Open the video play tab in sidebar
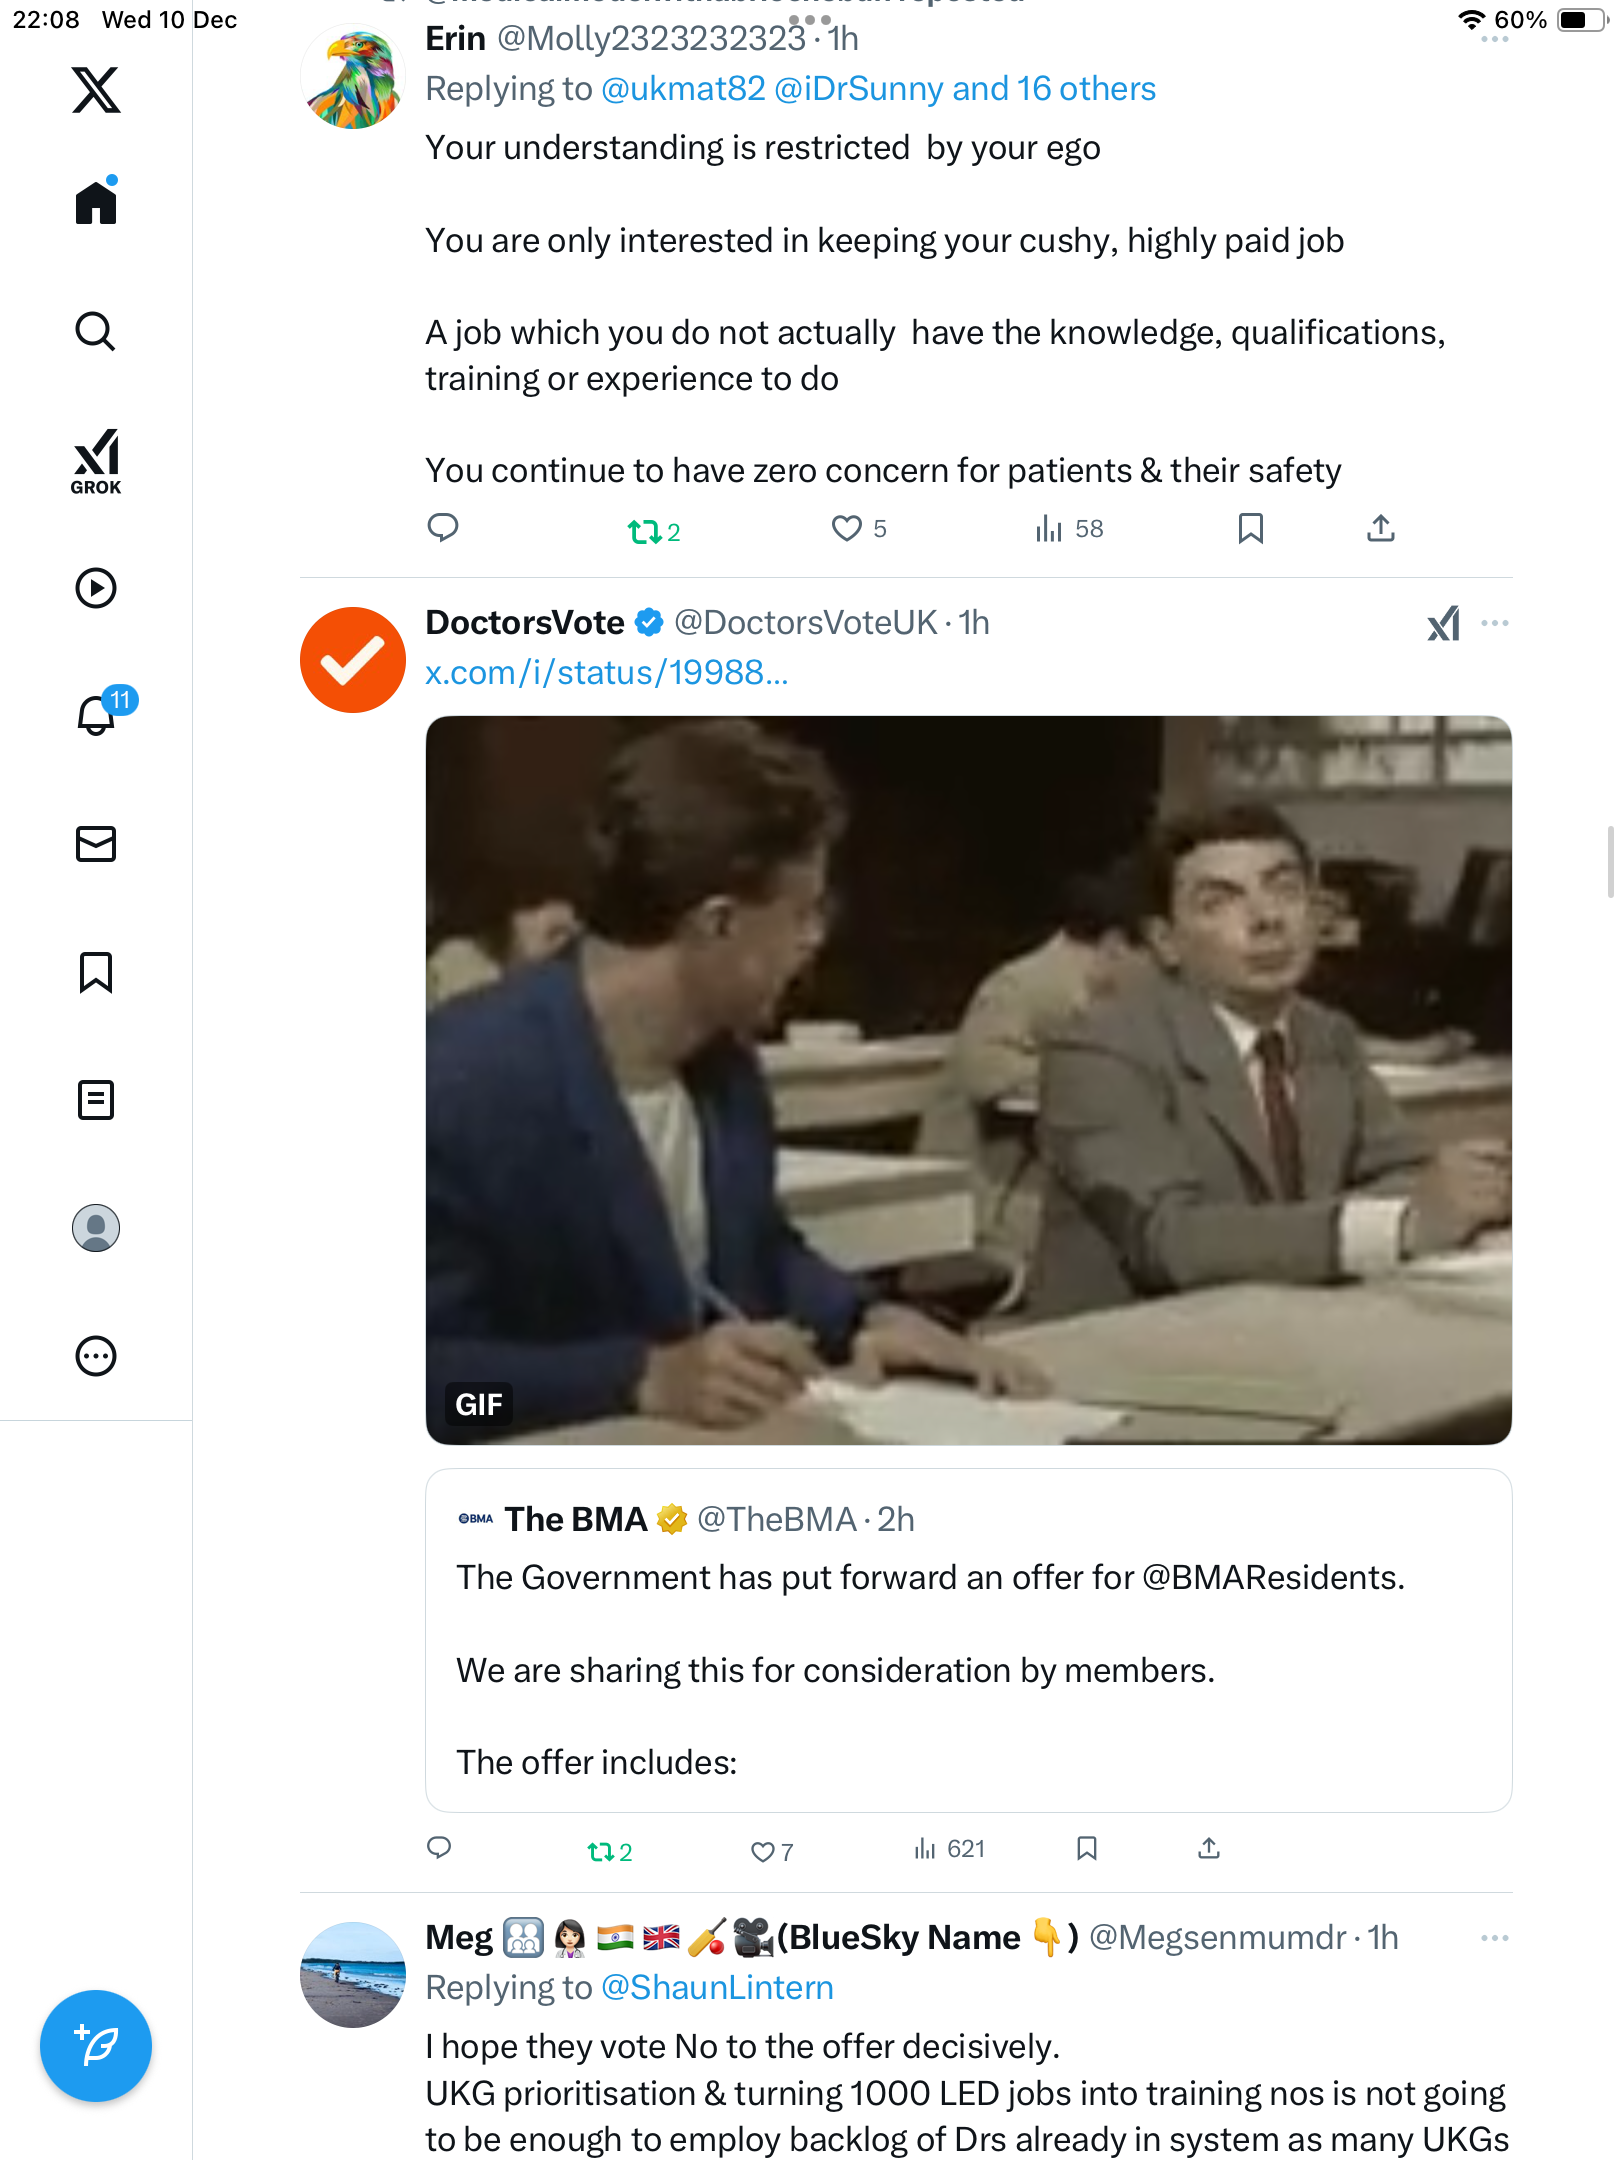Image resolution: width=1620 pixels, height=2160 pixels. click(96, 588)
